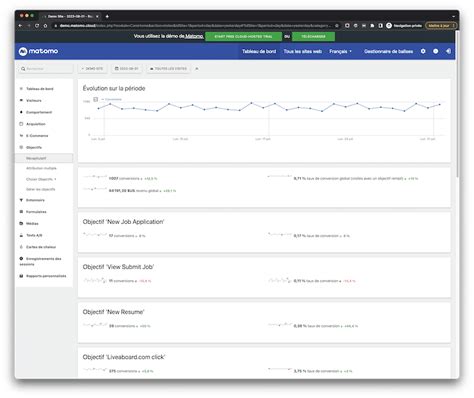Focus the sidebar search field
474x398 pixels.
coord(45,69)
